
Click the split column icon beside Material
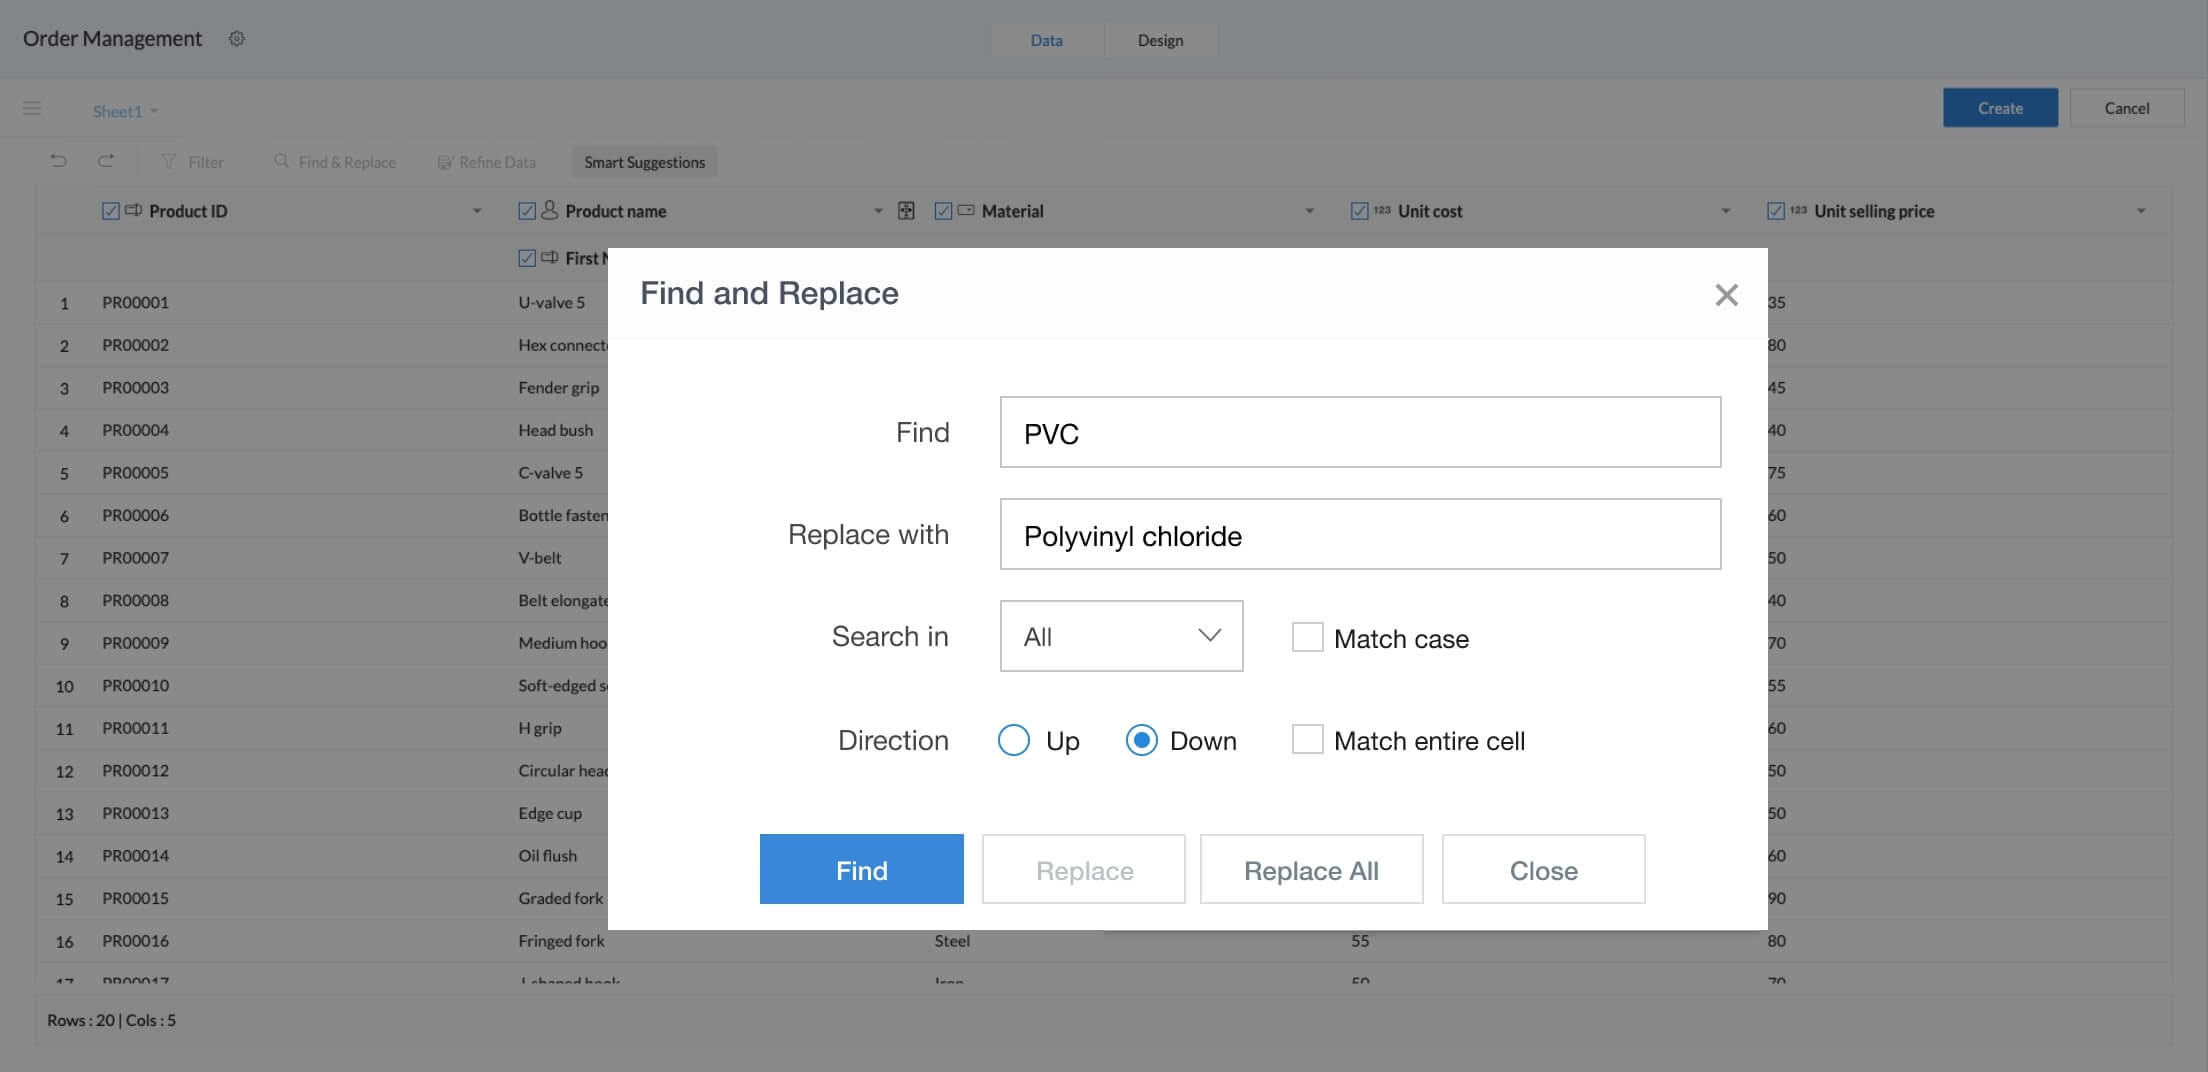coord(906,211)
